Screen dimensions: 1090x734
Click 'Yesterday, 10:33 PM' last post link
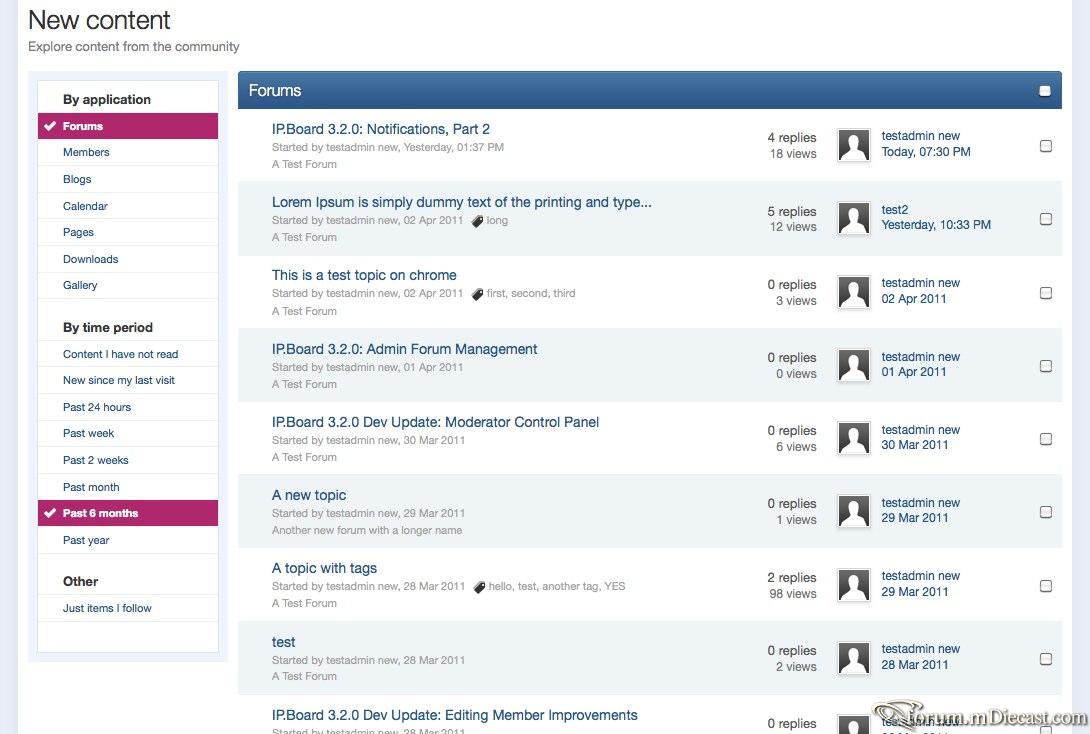(936, 225)
